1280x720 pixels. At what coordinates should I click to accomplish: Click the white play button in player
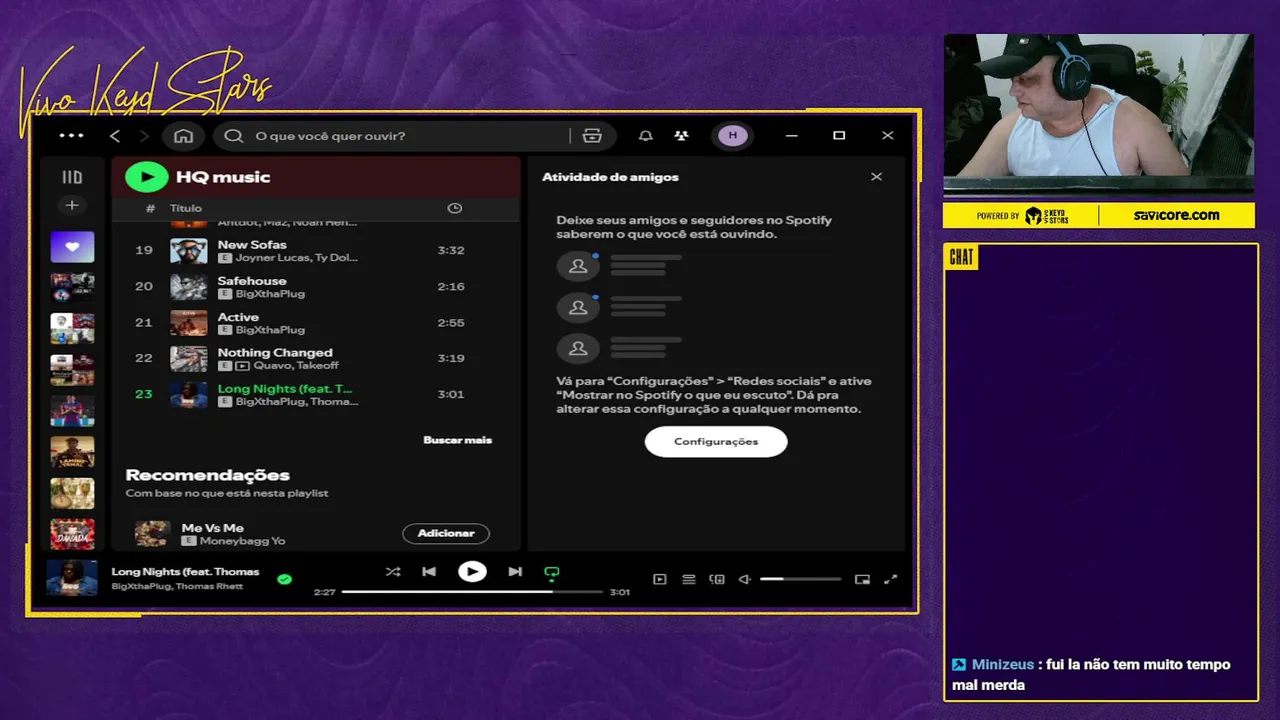(x=472, y=572)
